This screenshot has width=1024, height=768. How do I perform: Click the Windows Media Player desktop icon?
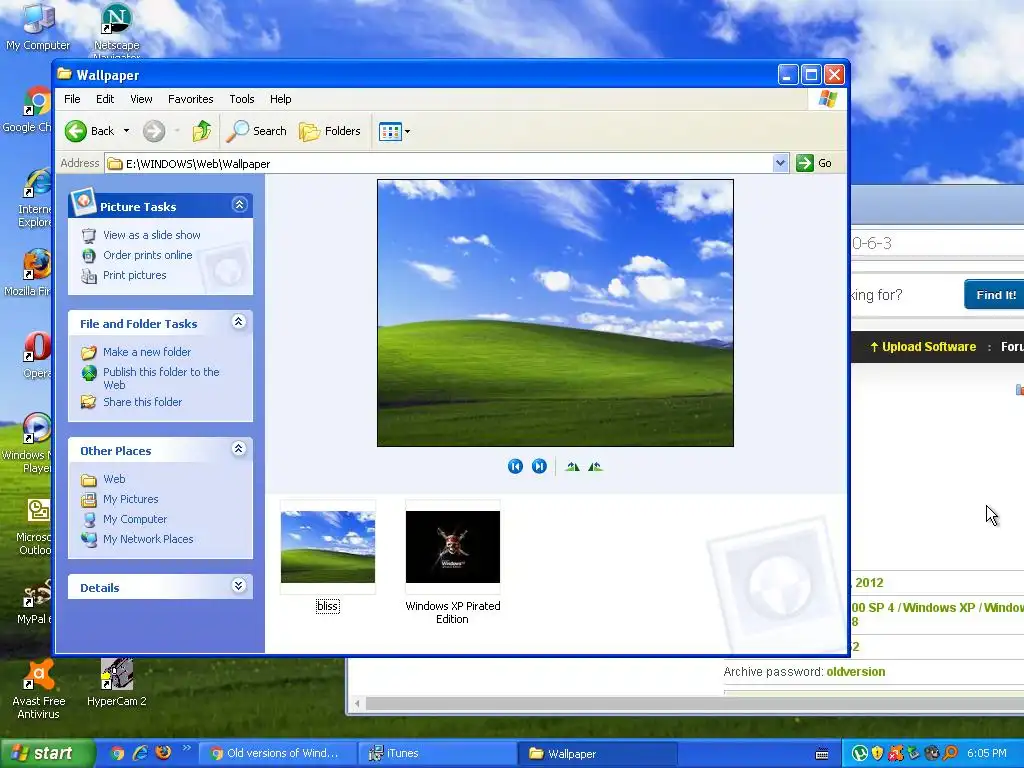(27, 443)
